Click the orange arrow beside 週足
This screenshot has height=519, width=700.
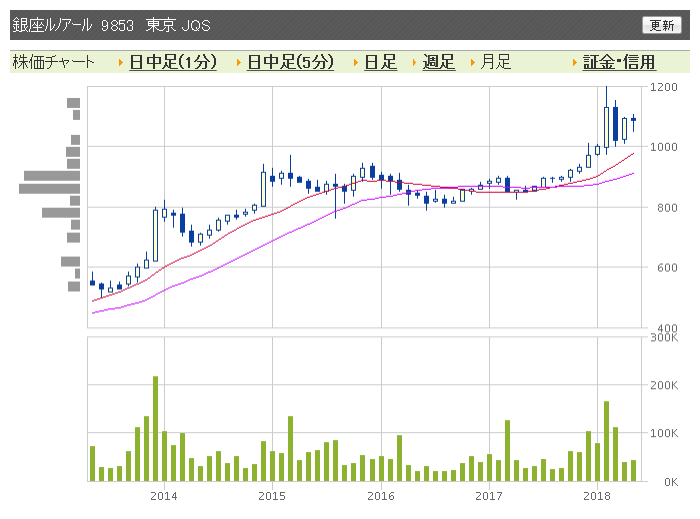click(414, 62)
